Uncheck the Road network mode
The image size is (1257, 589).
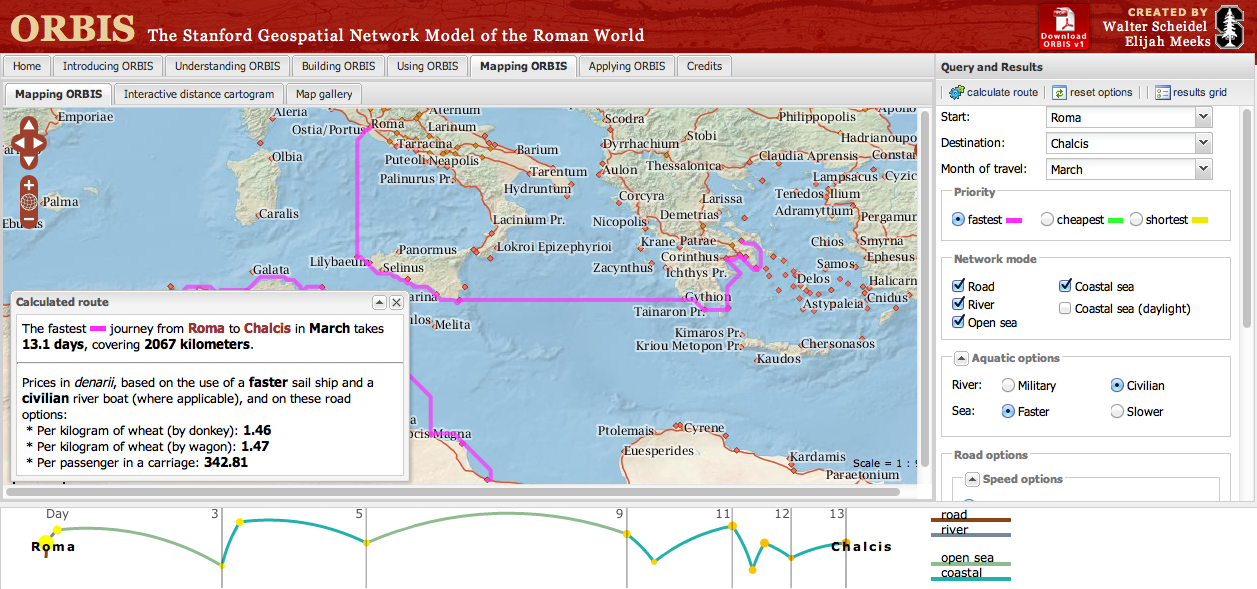(959, 286)
